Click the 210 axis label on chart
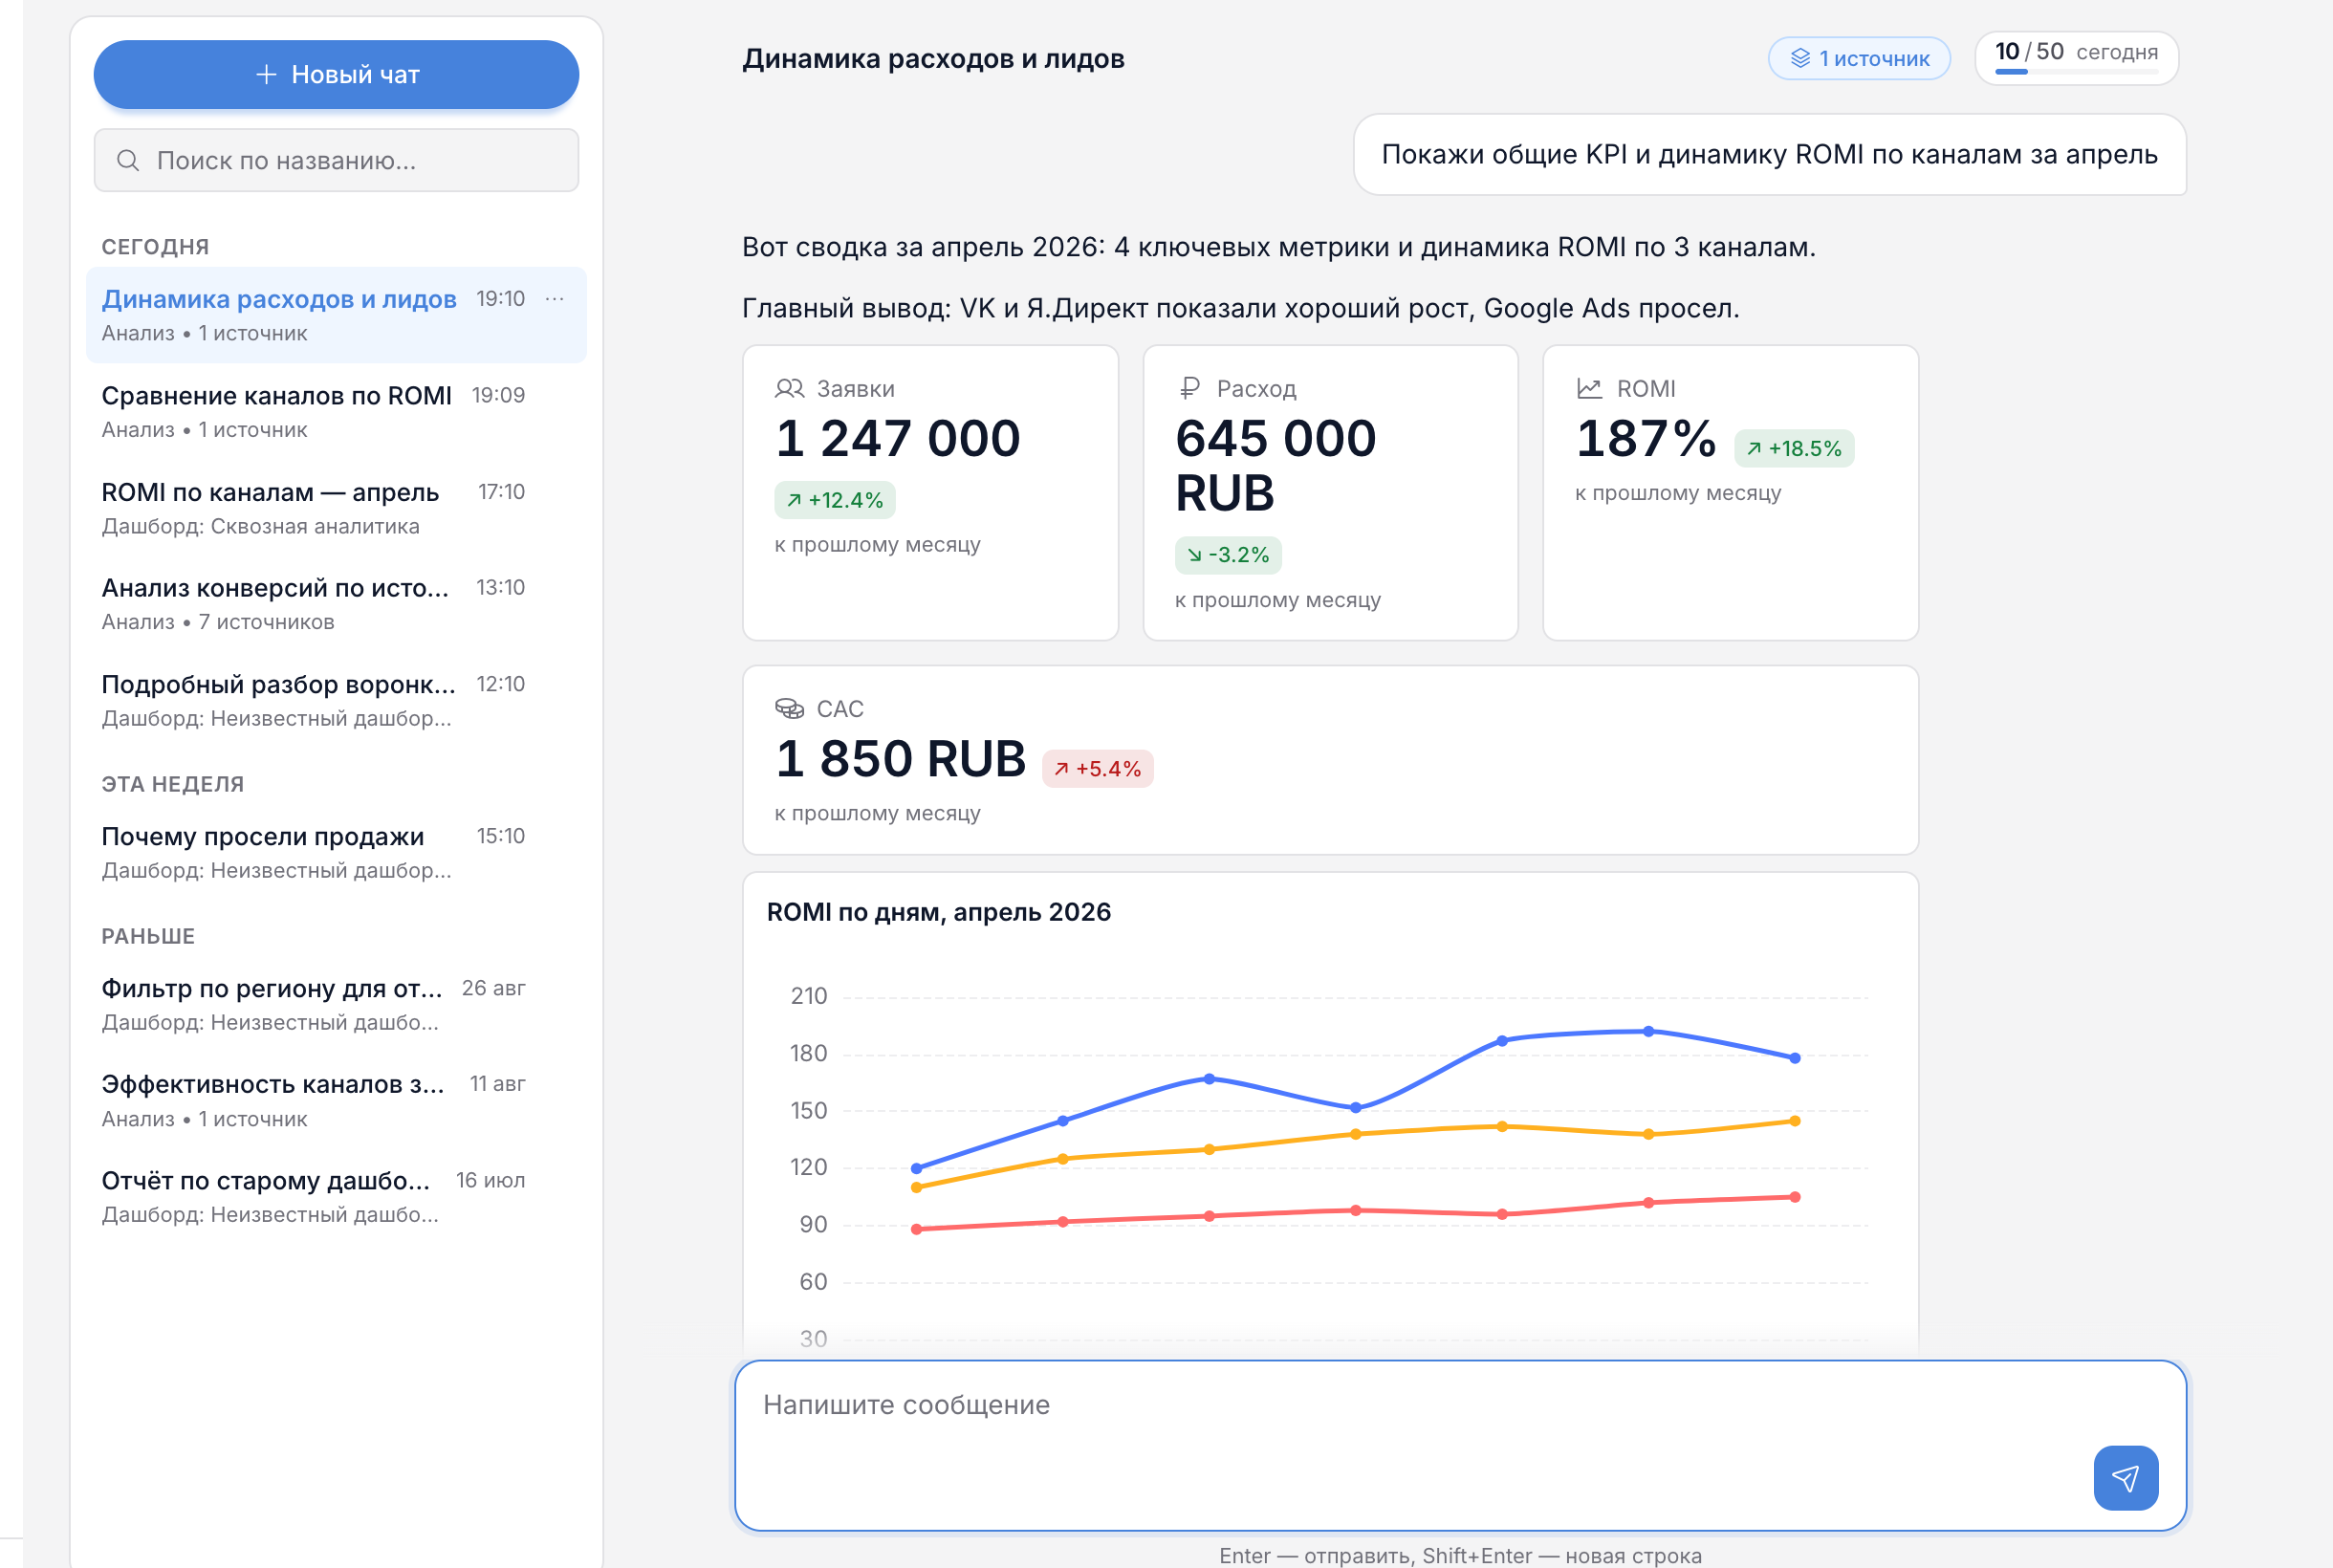Screen dimensions: 2333x1568 tap(808, 996)
